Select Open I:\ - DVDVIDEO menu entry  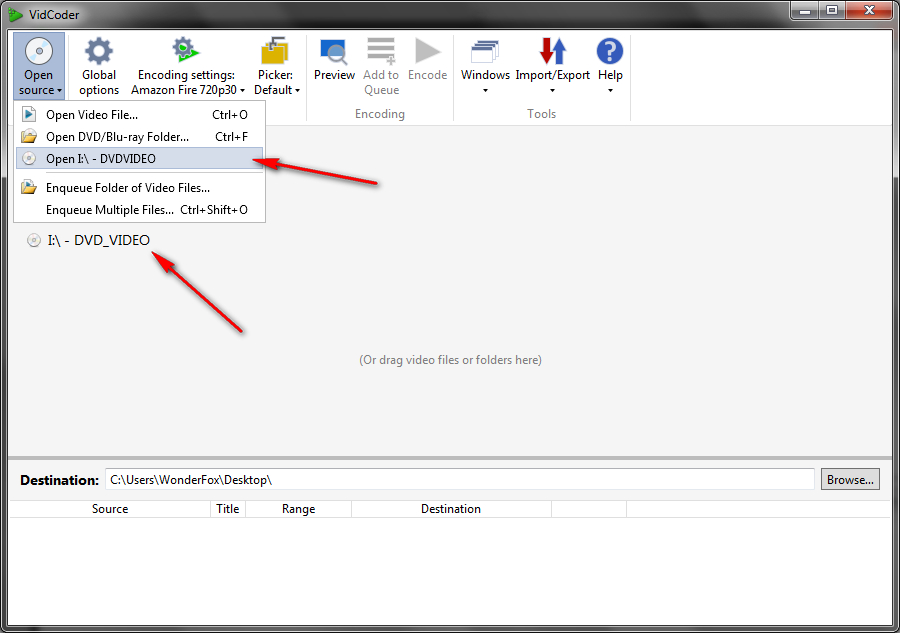point(139,158)
